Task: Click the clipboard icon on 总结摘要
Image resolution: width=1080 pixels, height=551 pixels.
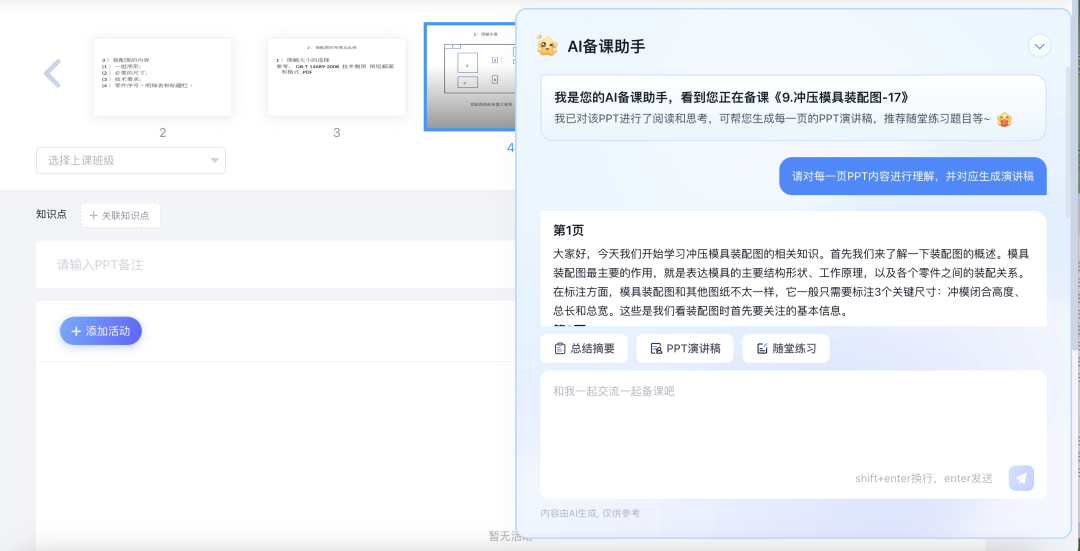Action: pyautogui.click(x=559, y=349)
